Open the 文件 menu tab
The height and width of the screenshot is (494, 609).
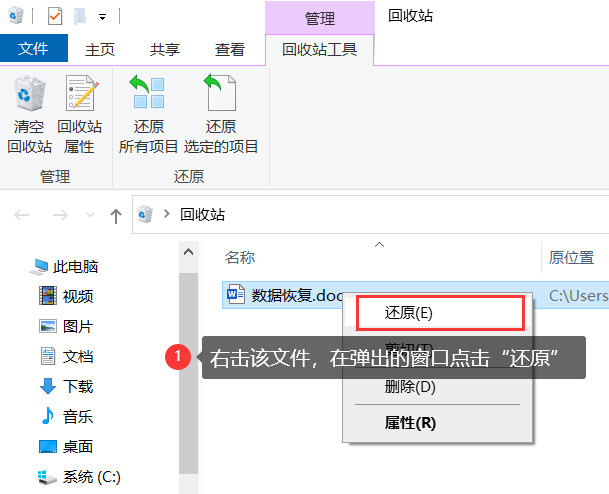point(34,49)
